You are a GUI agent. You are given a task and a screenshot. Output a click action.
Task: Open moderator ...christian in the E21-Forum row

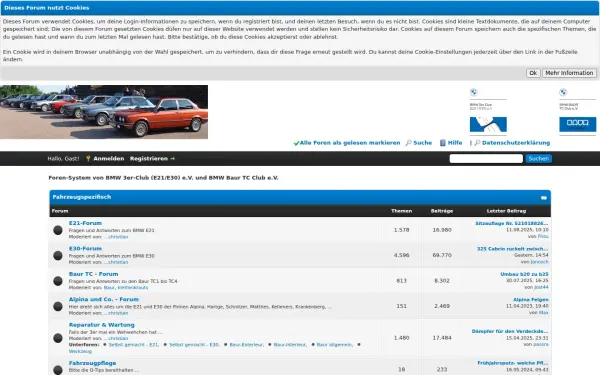click(x=116, y=237)
